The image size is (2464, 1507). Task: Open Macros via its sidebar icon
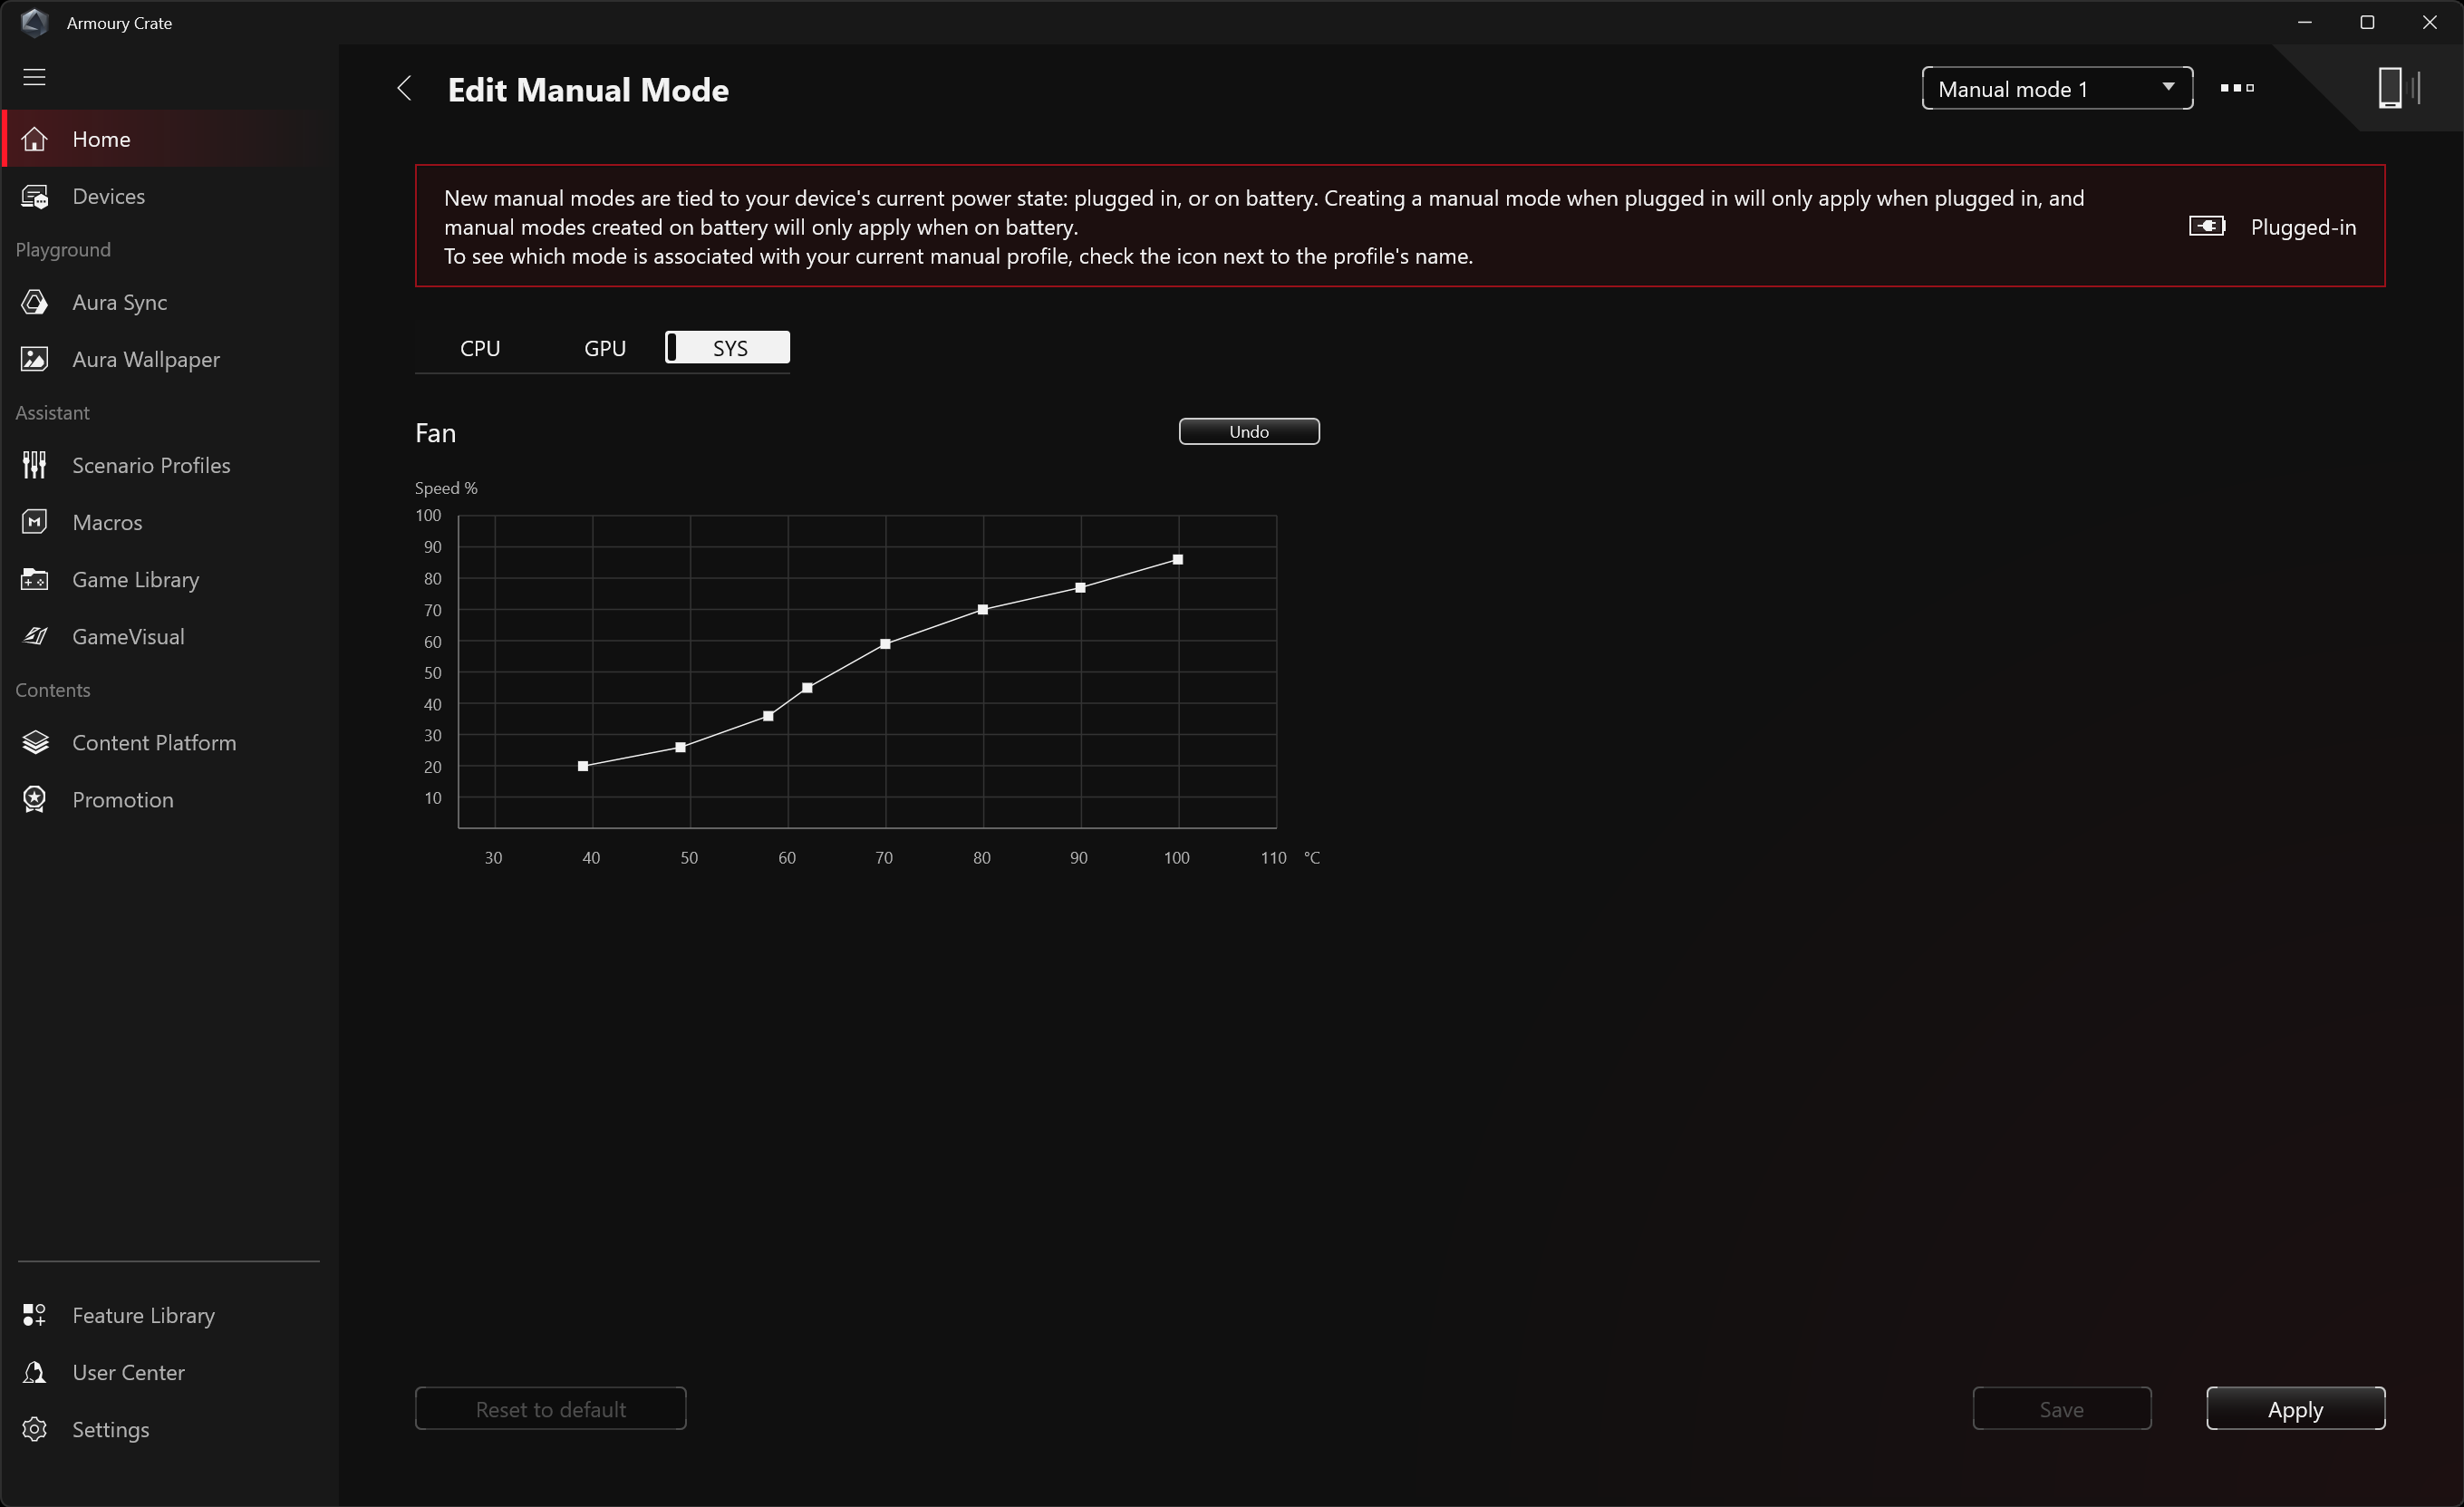[x=35, y=522]
